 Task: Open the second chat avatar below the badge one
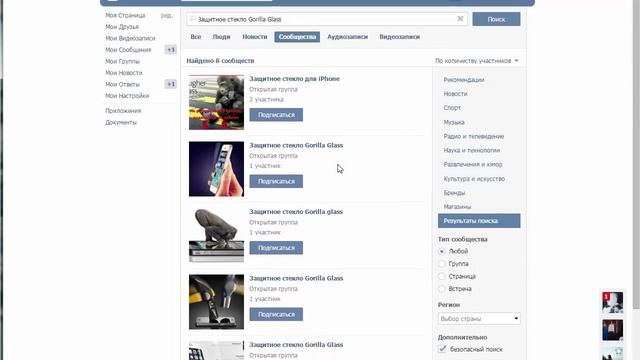[x=612, y=330]
